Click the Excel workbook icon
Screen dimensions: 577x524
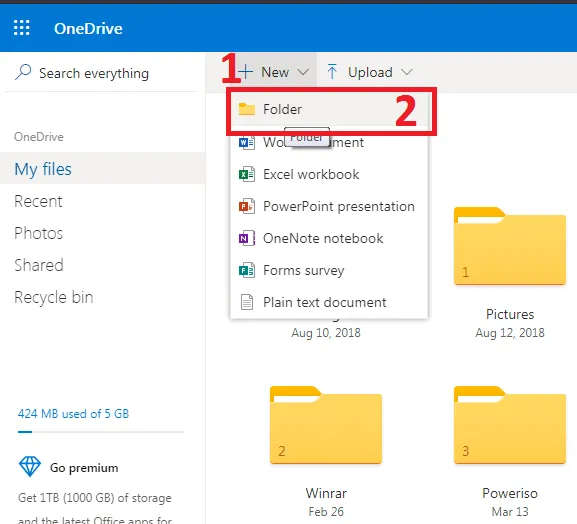click(247, 174)
